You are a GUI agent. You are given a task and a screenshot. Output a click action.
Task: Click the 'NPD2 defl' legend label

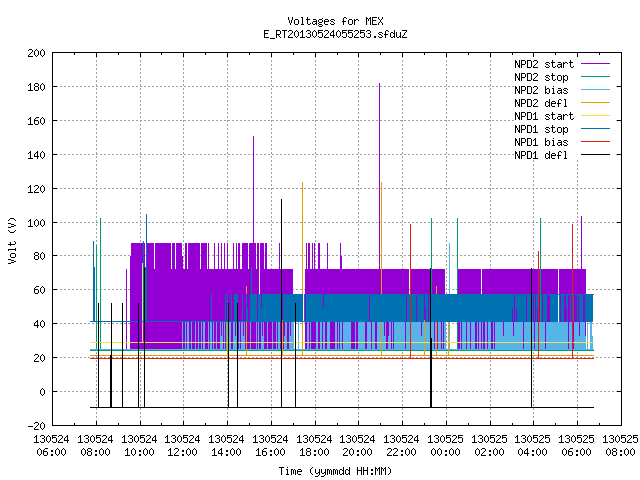point(541,103)
